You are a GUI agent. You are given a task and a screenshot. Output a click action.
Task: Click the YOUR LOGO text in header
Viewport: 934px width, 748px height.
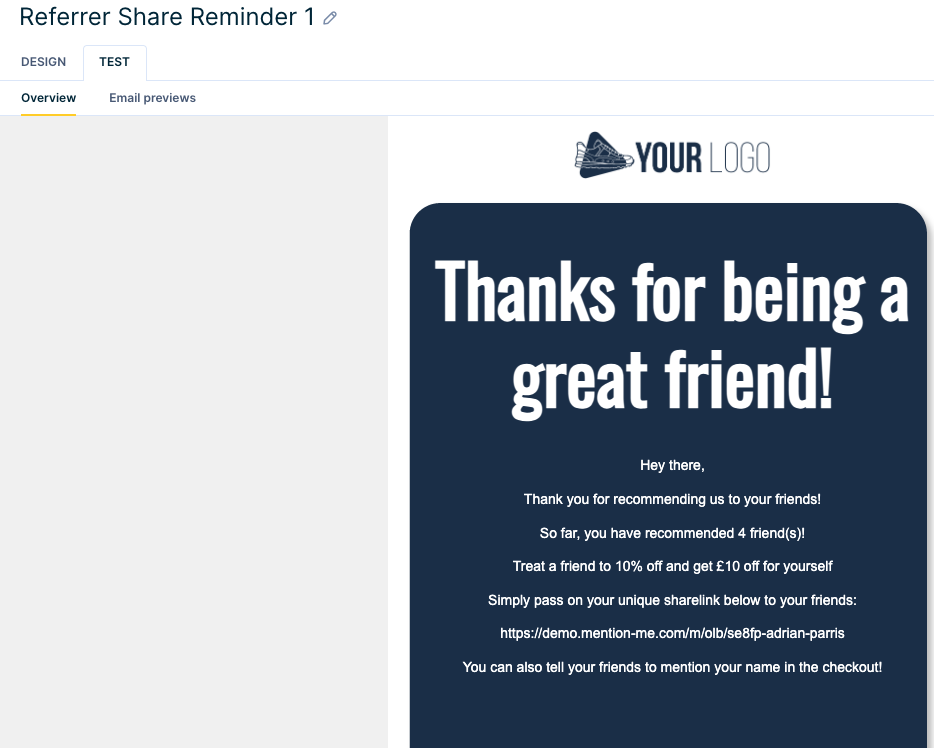703,158
